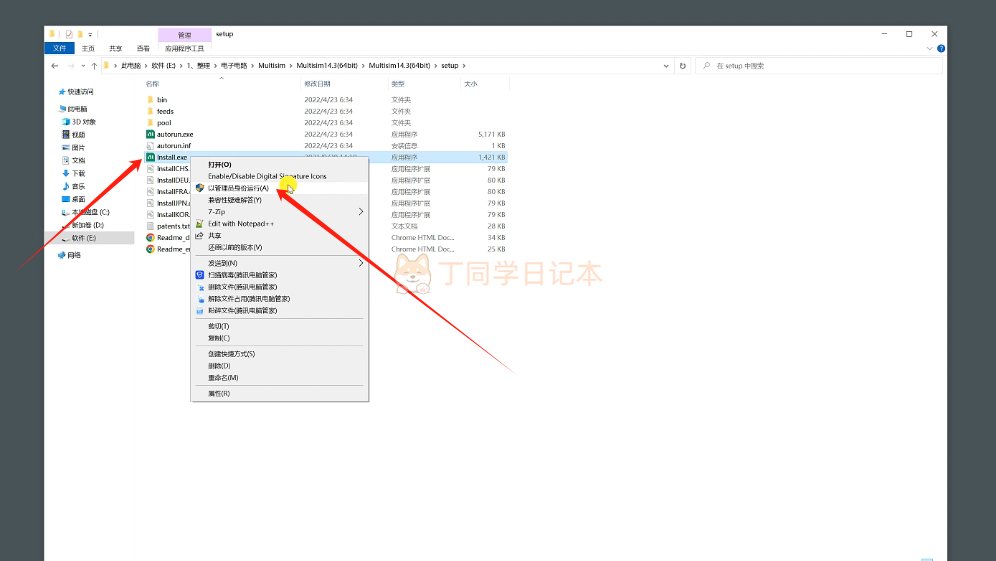
Task: Click the up-directory arrow icon
Action: coord(93,66)
